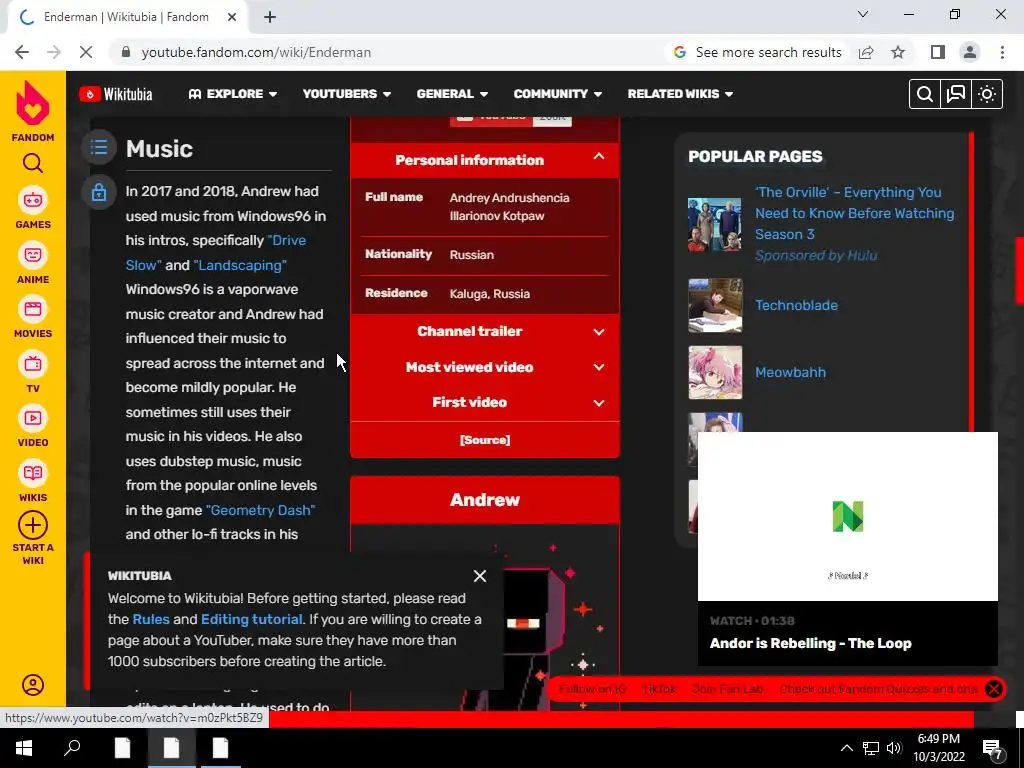The width and height of the screenshot is (1024, 768).
Task: Bookmark this page with star icon
Action: [x=898, y=52]
